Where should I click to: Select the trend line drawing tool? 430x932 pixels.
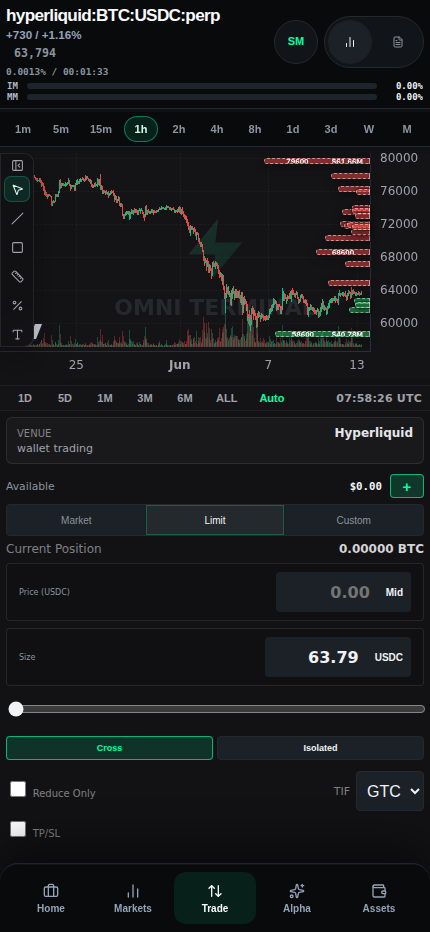[x=17, y=218]
